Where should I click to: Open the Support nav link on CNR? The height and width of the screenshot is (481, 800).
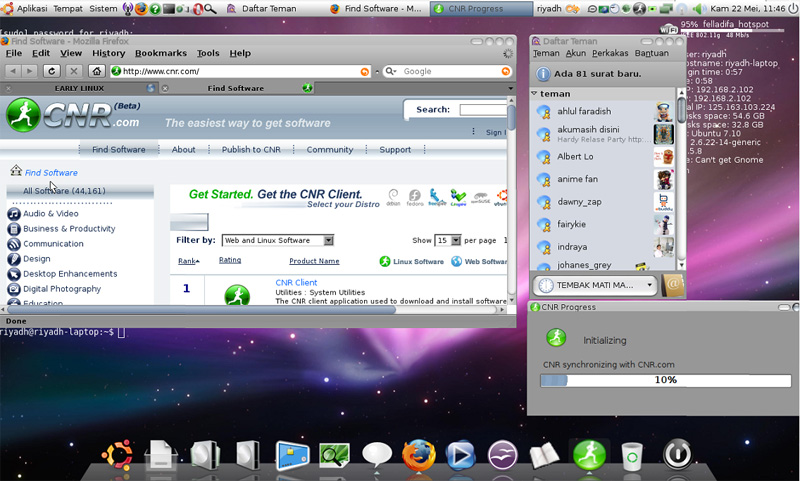395,149
